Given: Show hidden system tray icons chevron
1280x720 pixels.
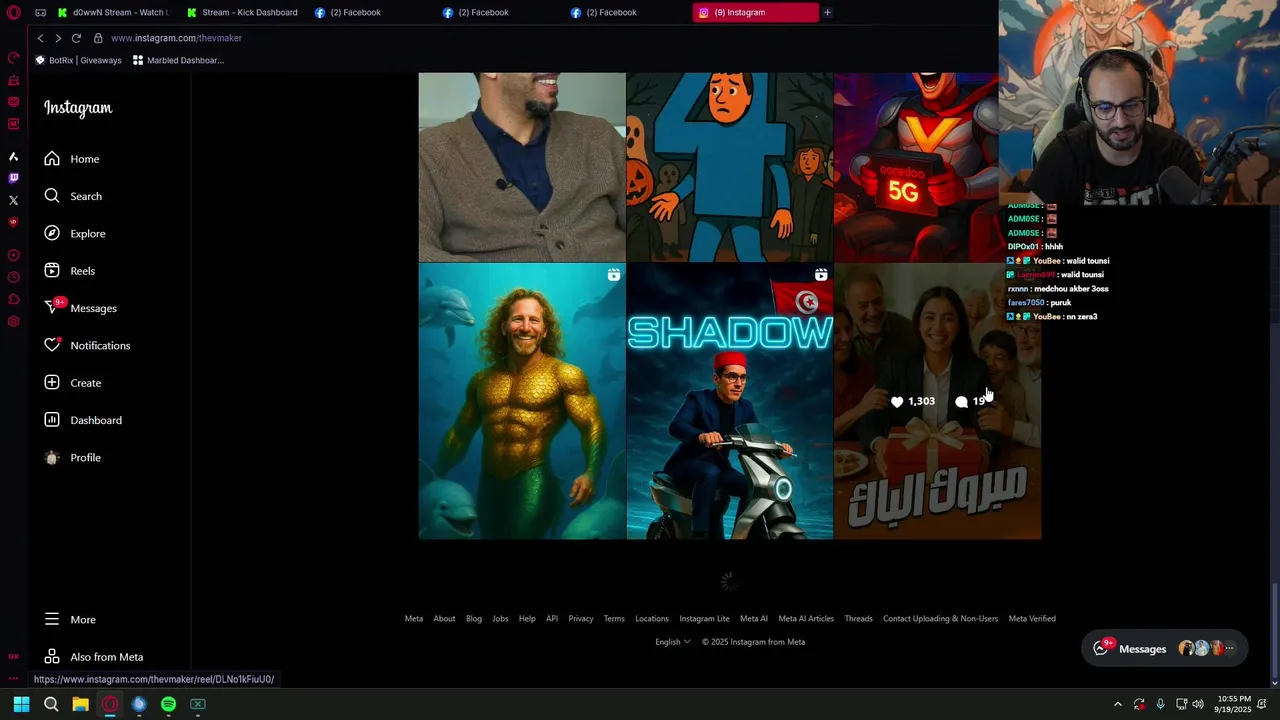Looking at the screenshot, I should 1118,704.
